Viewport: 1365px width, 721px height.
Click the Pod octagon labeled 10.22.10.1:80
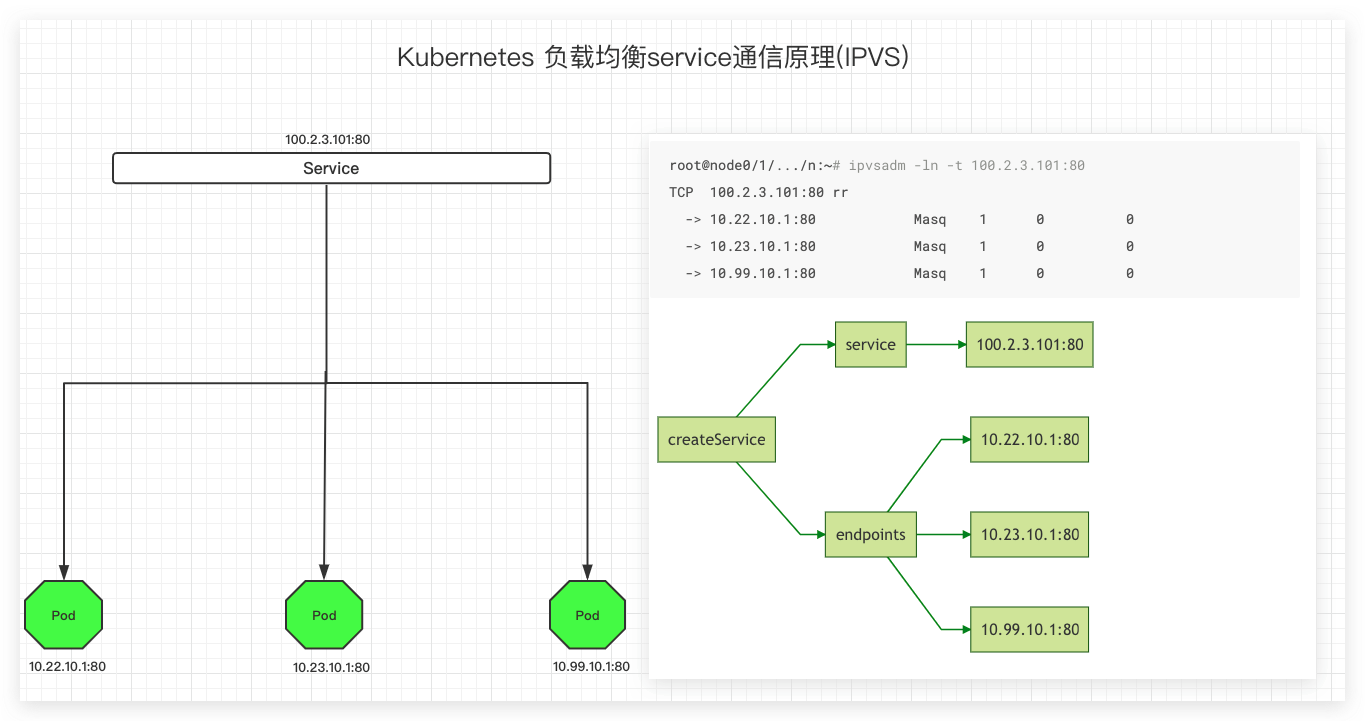point(64,615)
